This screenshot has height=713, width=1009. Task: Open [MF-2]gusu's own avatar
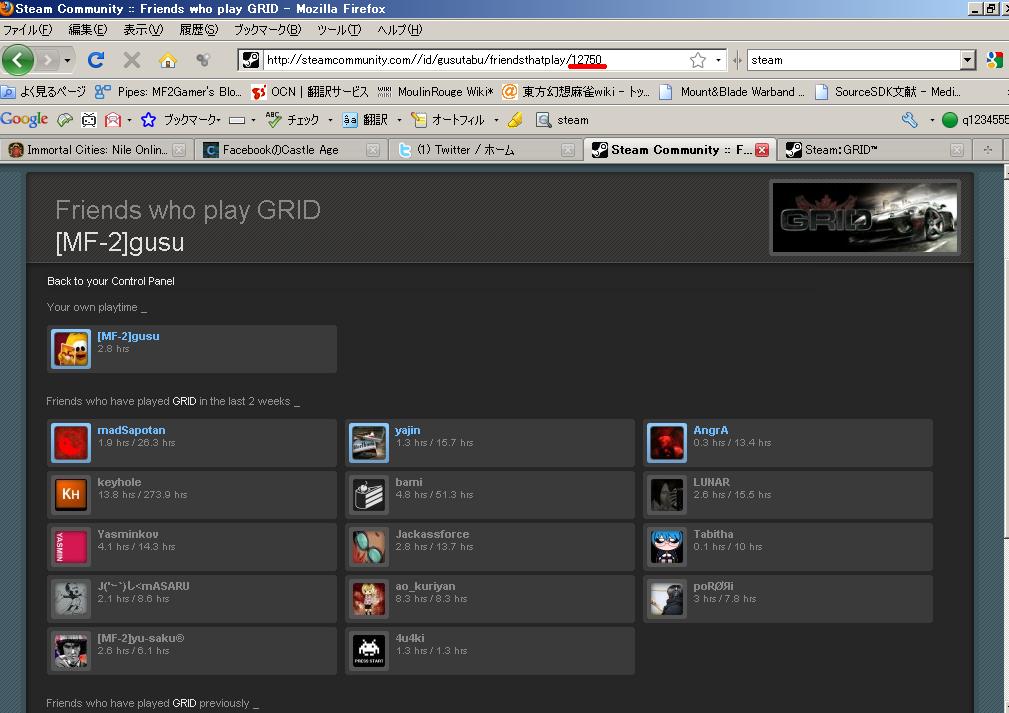click(71, 349)
